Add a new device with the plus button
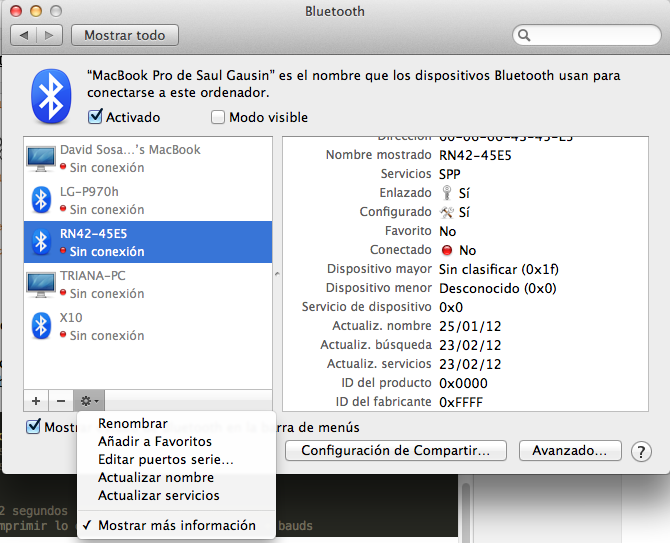The image size is (670, 543). tap(36, 401)
